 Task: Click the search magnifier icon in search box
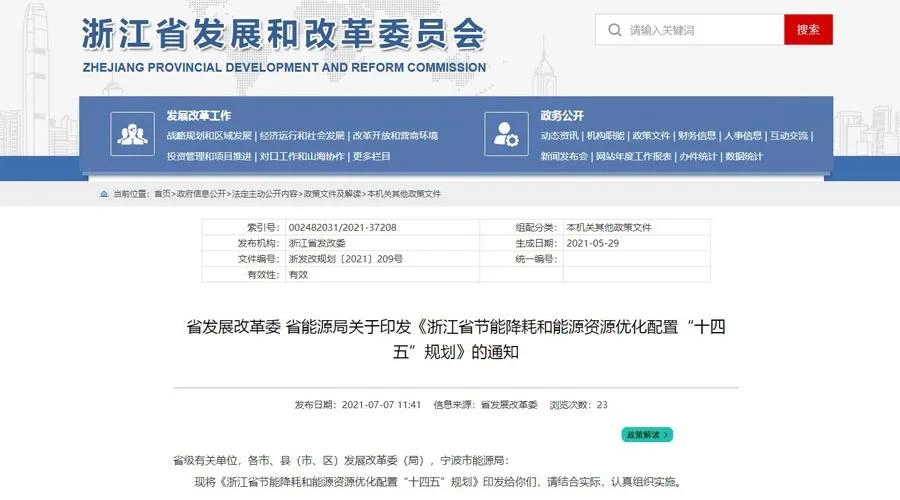click(x=613, y=30)
